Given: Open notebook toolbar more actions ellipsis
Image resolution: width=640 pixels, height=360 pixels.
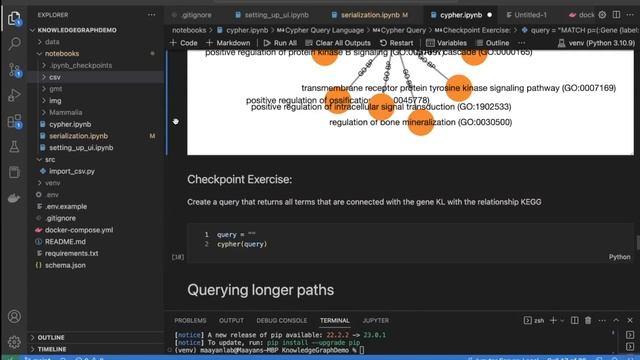Looking at the screenshot, I should 521,43.
